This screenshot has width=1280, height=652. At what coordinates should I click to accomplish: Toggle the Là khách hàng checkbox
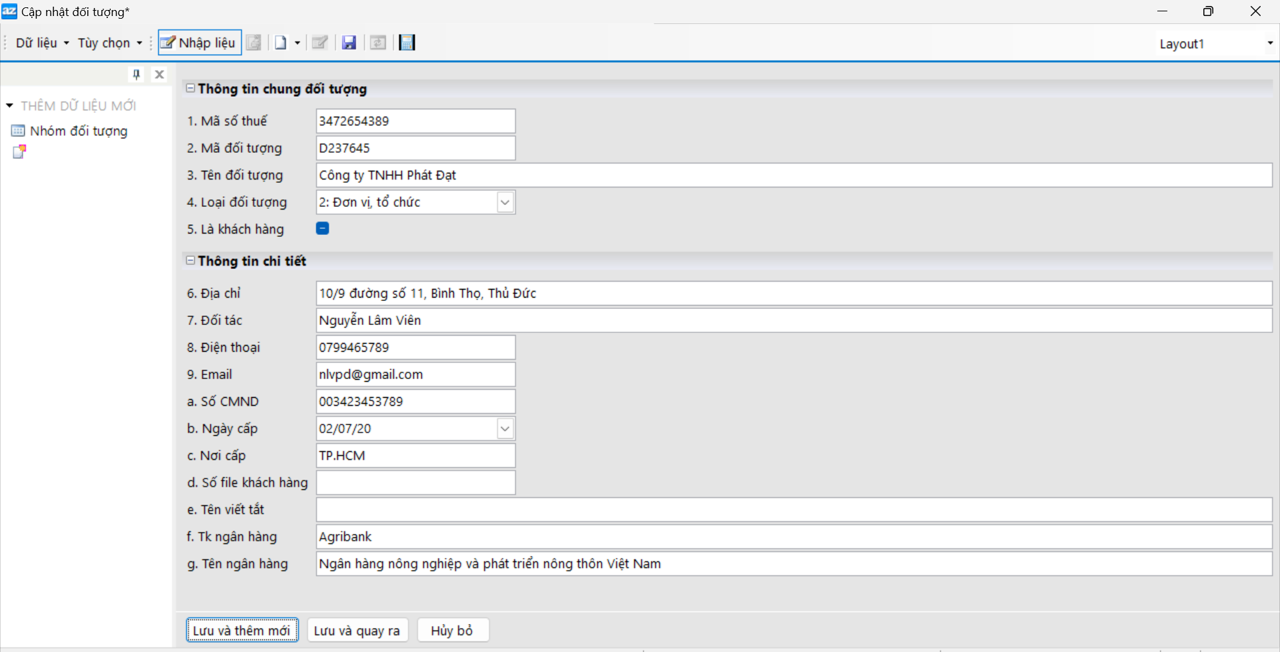coord(322,229)
